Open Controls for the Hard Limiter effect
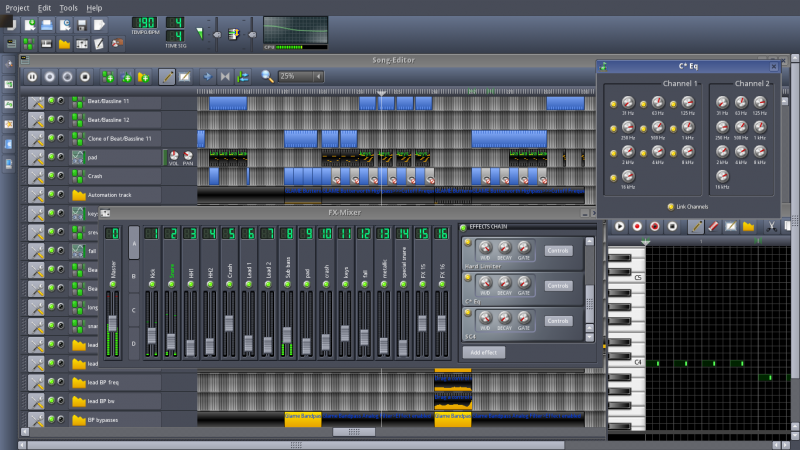 (558, 250)
